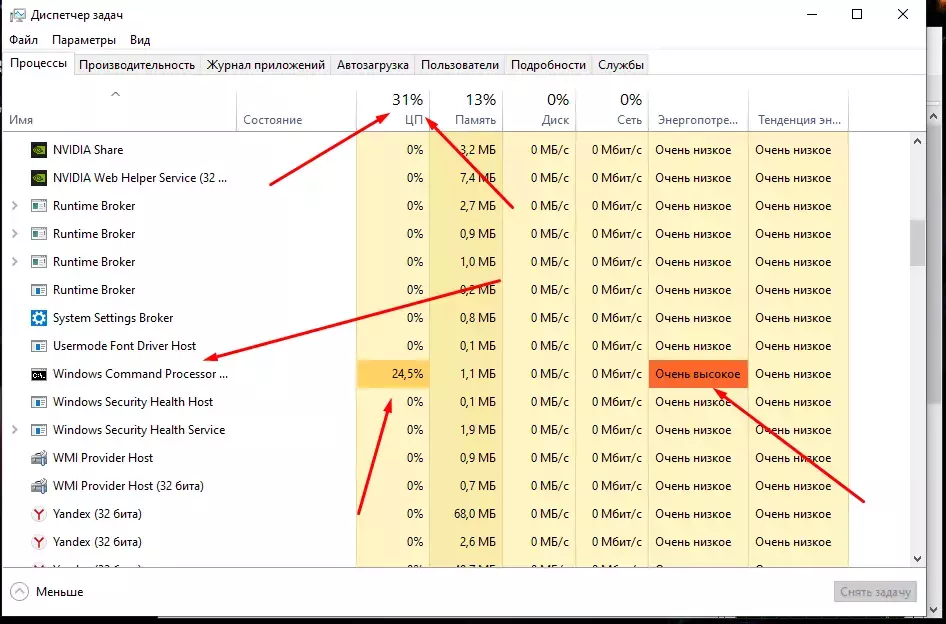Click the WMI Provider Host icon
The height and width of the screenshot is (624, 946).
[x=39, y=458]
